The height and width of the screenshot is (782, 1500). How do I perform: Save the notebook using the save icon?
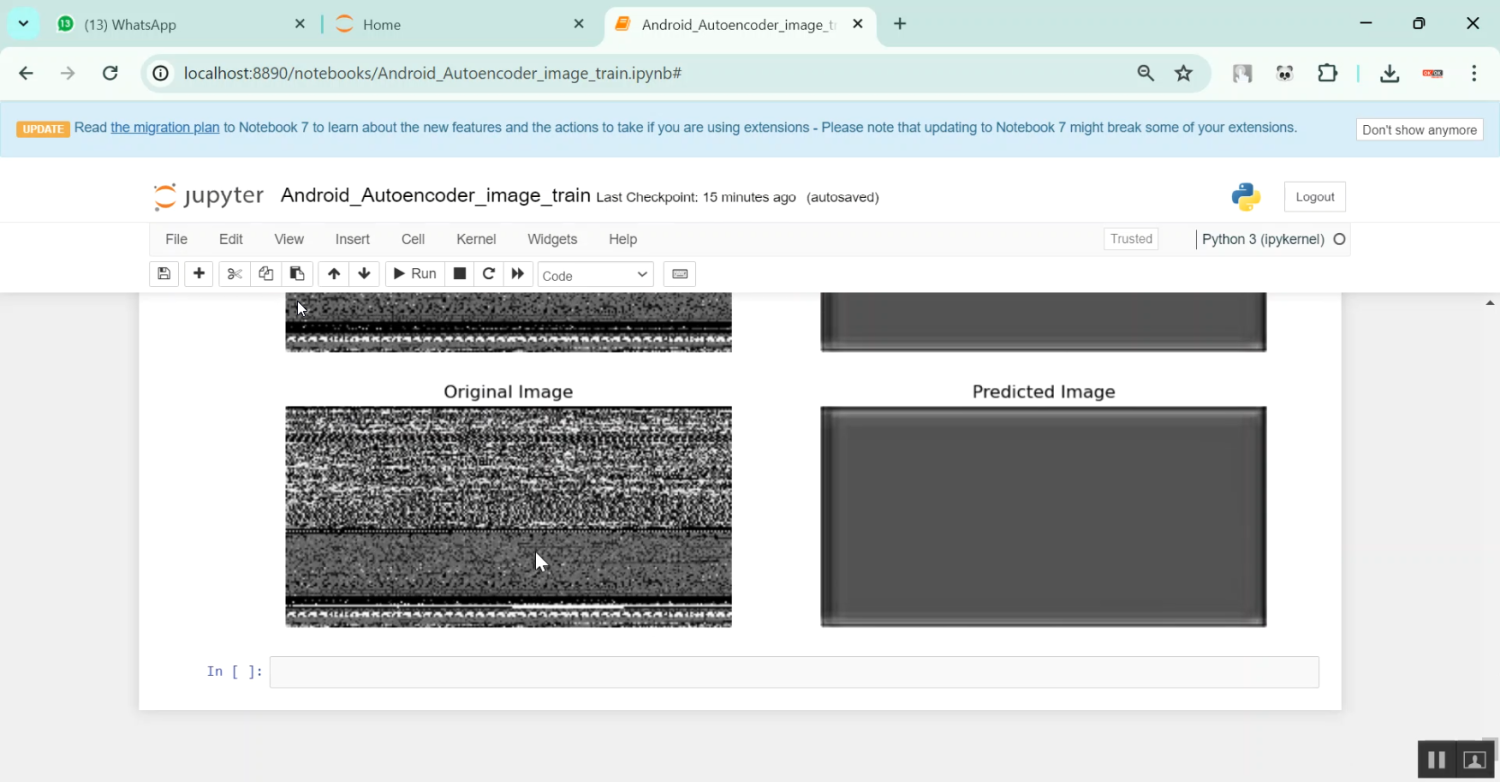[x=164, y=273]
